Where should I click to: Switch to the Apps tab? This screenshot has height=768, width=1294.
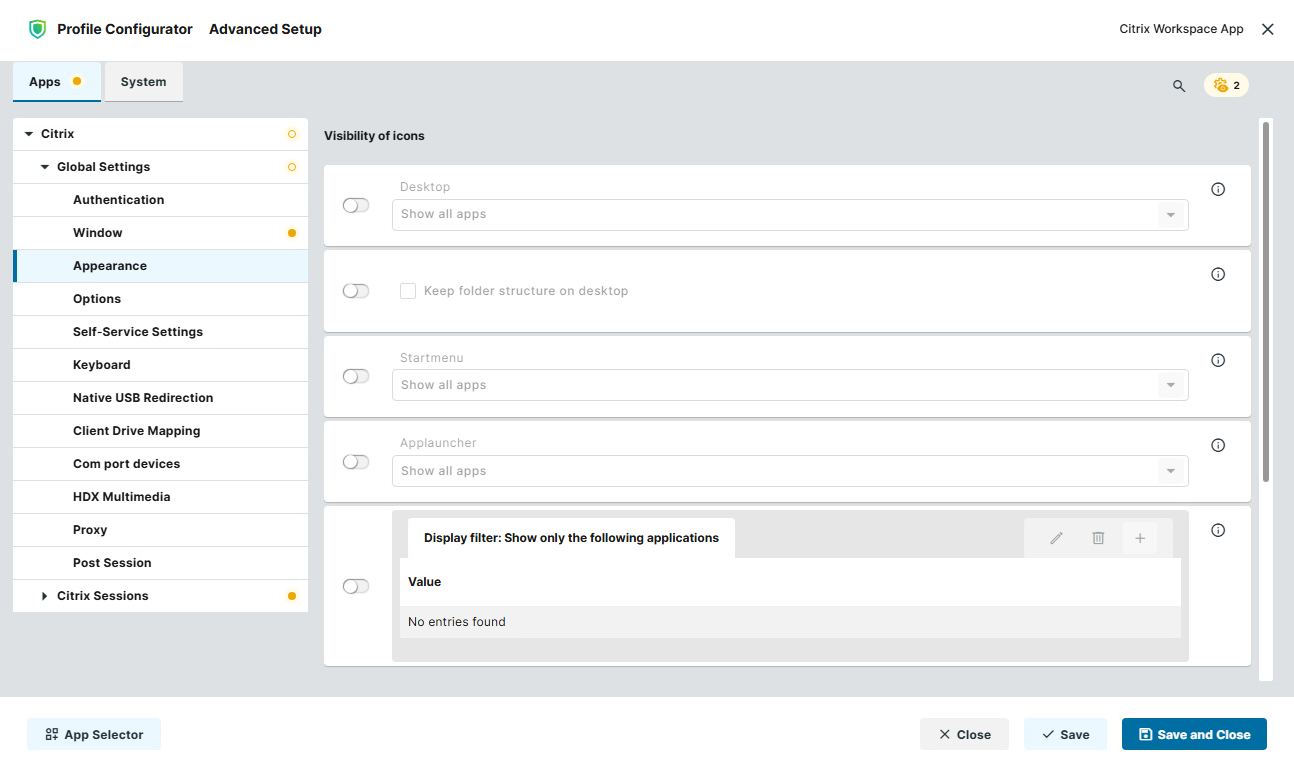click(x=57, y=82)
